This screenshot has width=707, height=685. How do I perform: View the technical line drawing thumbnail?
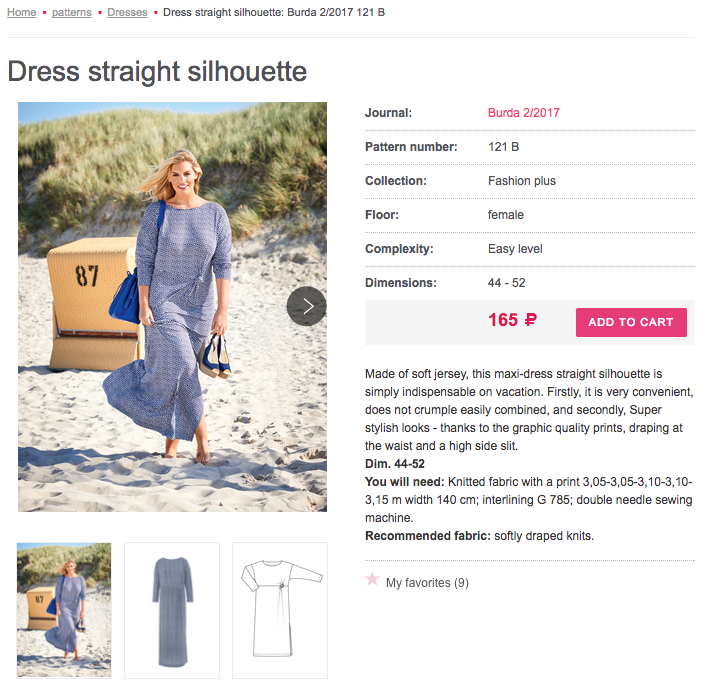(280, 610)
